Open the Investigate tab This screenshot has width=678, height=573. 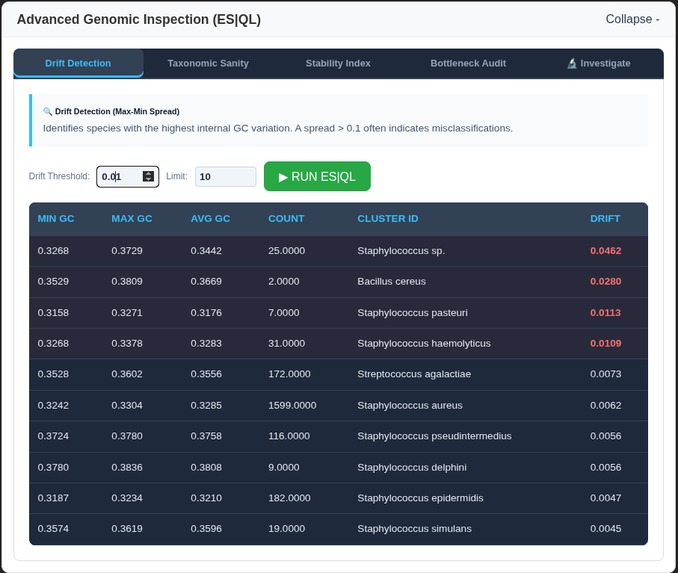click(x=598, y=63)
